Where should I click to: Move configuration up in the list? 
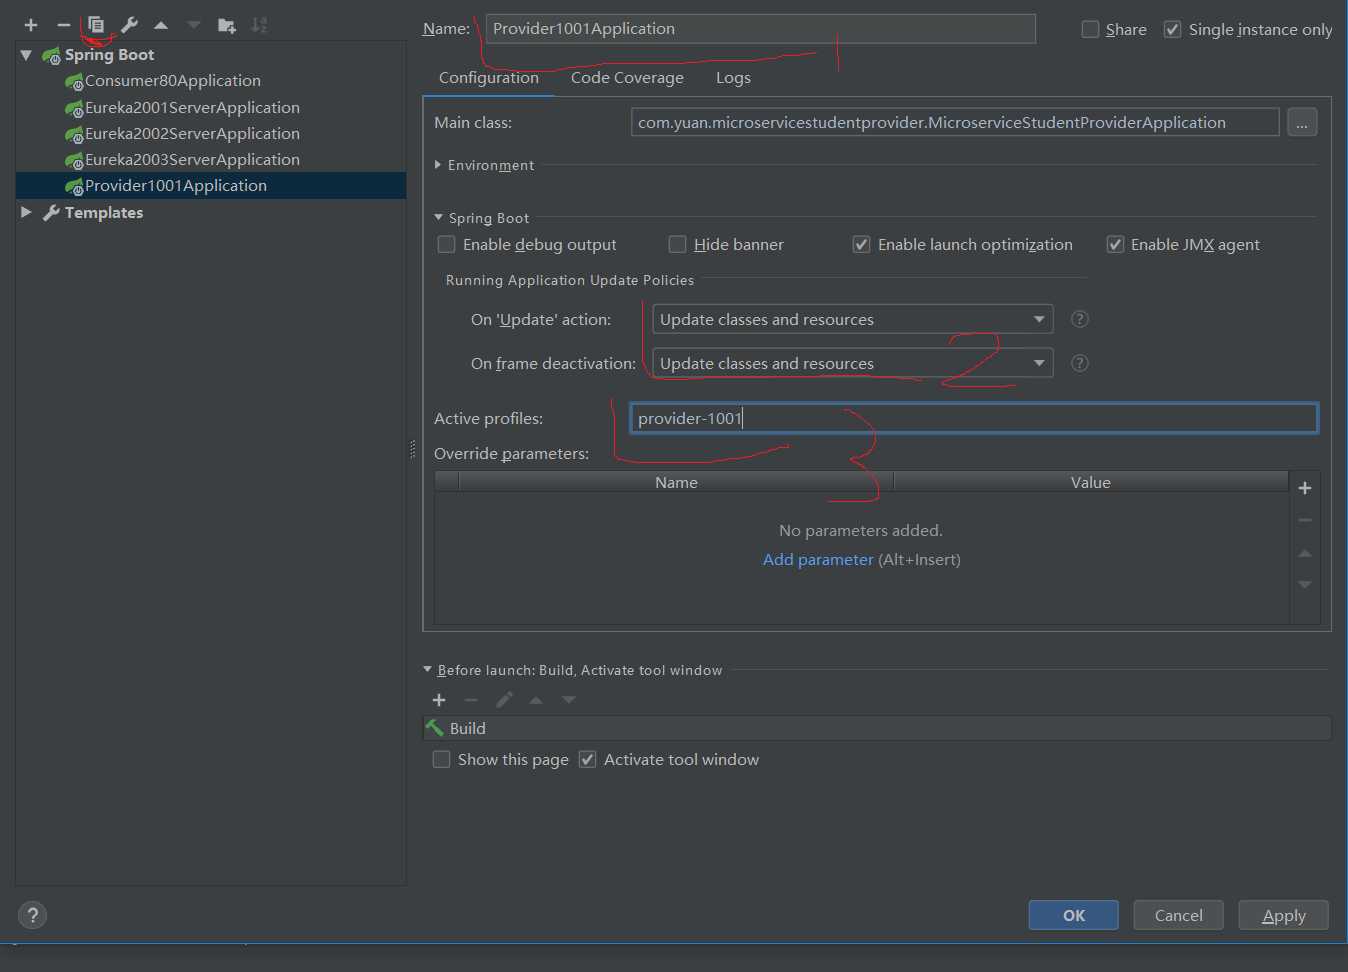pos(161,25)
